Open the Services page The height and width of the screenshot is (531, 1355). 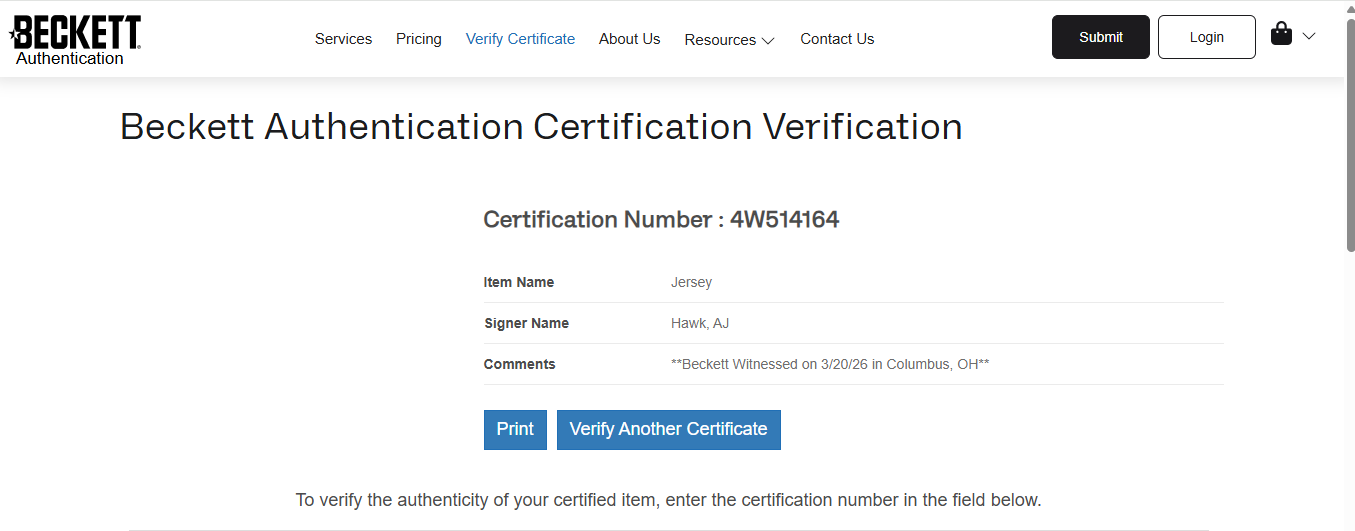(x=343, y=39)
